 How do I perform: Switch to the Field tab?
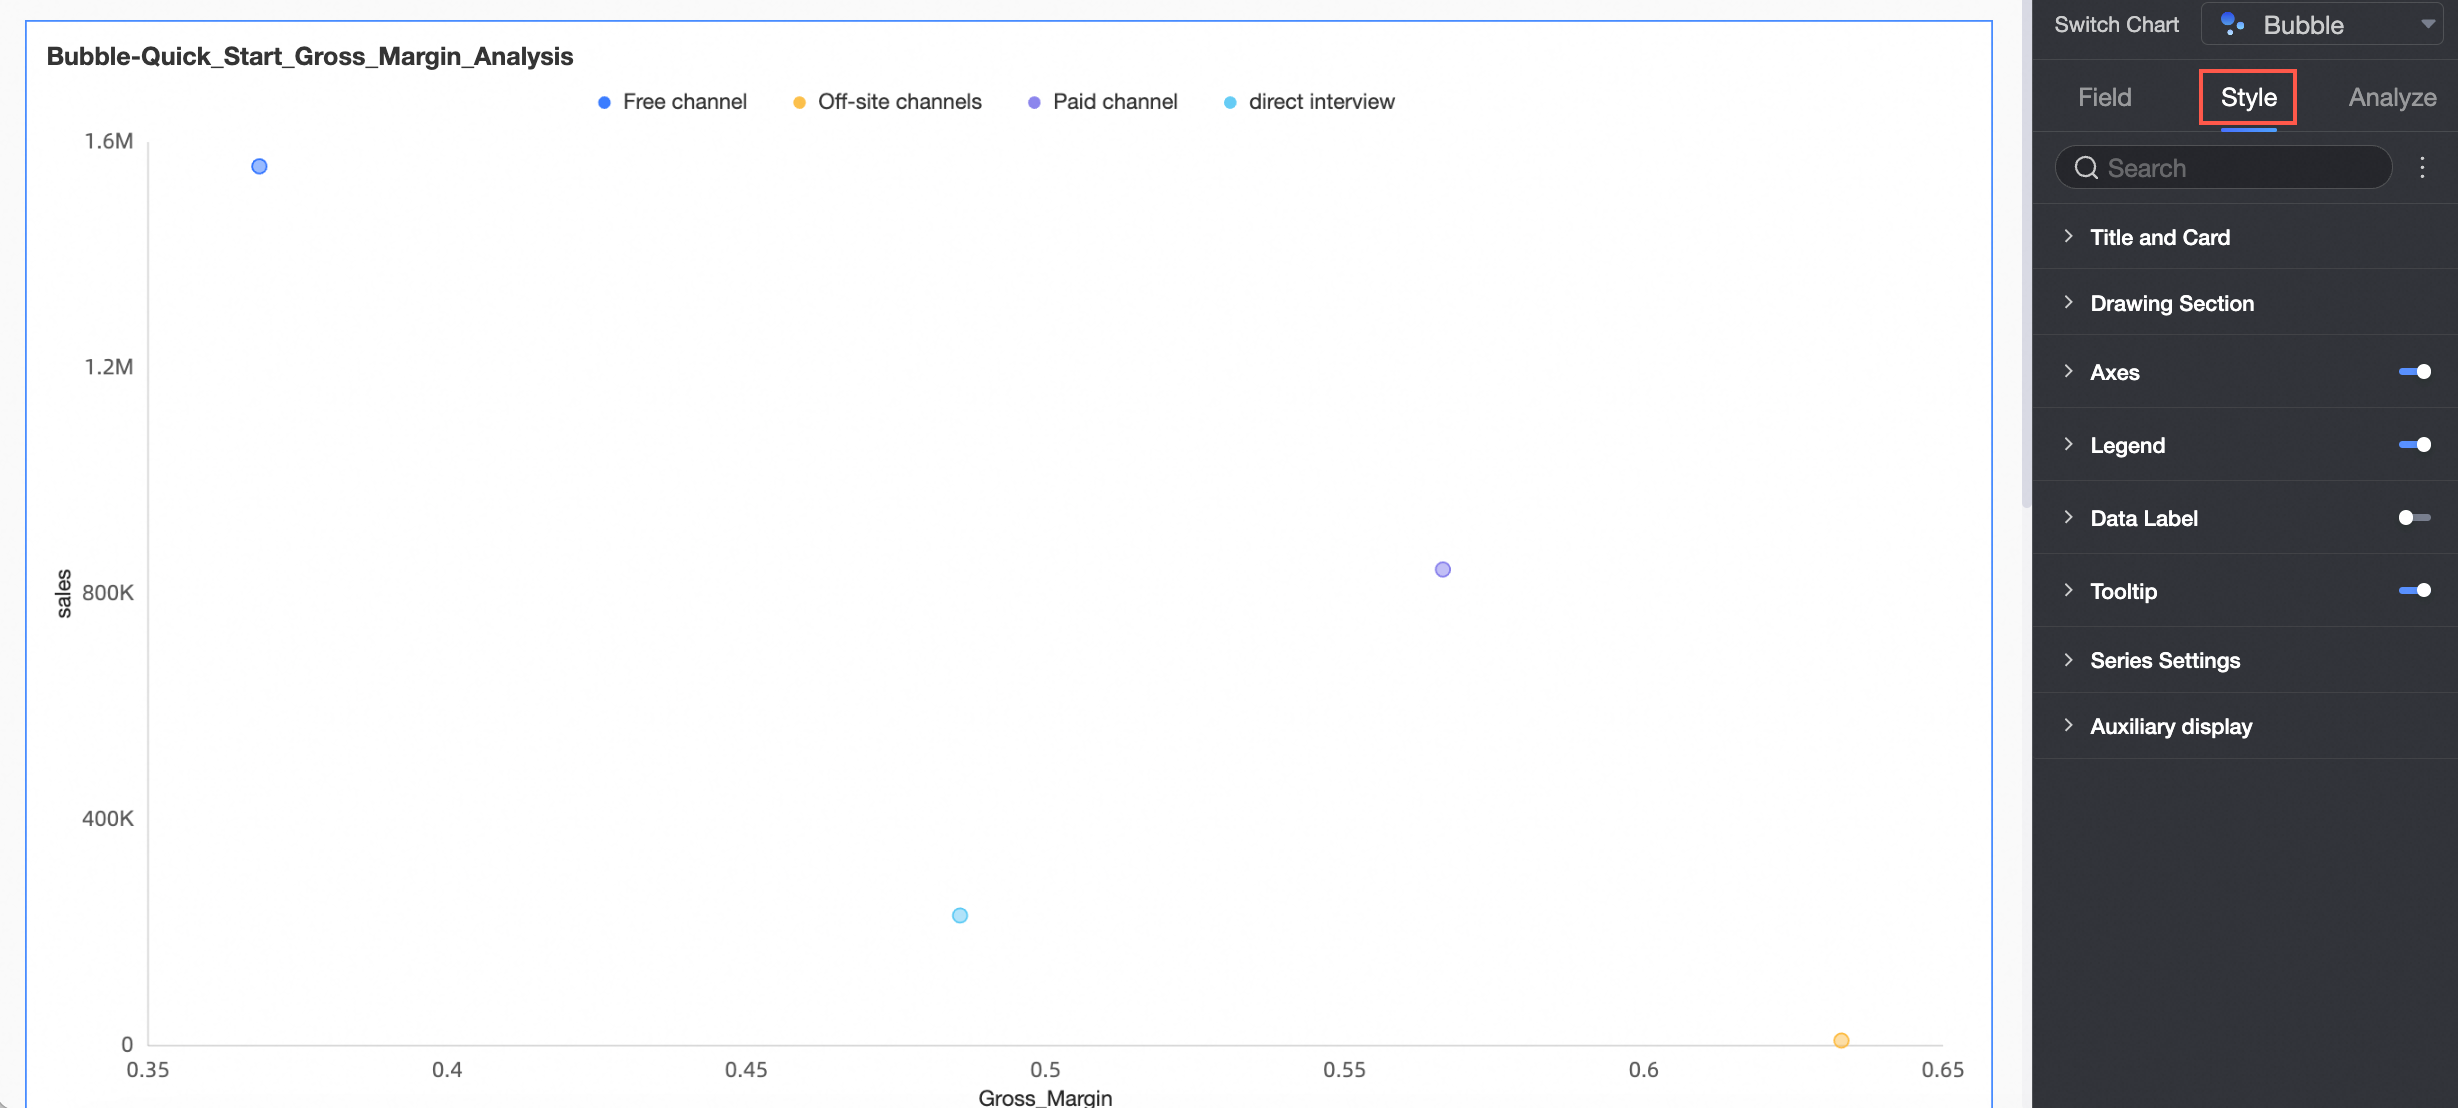click(2104, 97)
